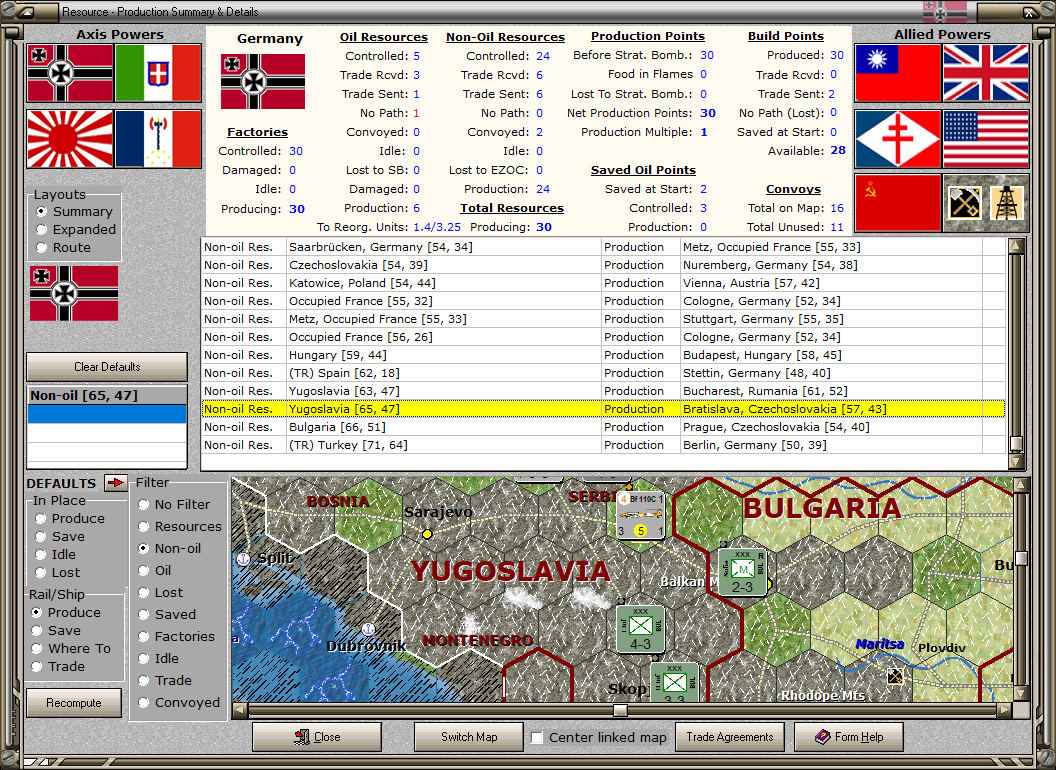Open Trade Agreements
The height and width of the screenshot is (770, 1056).
click(x=729, y=737)
